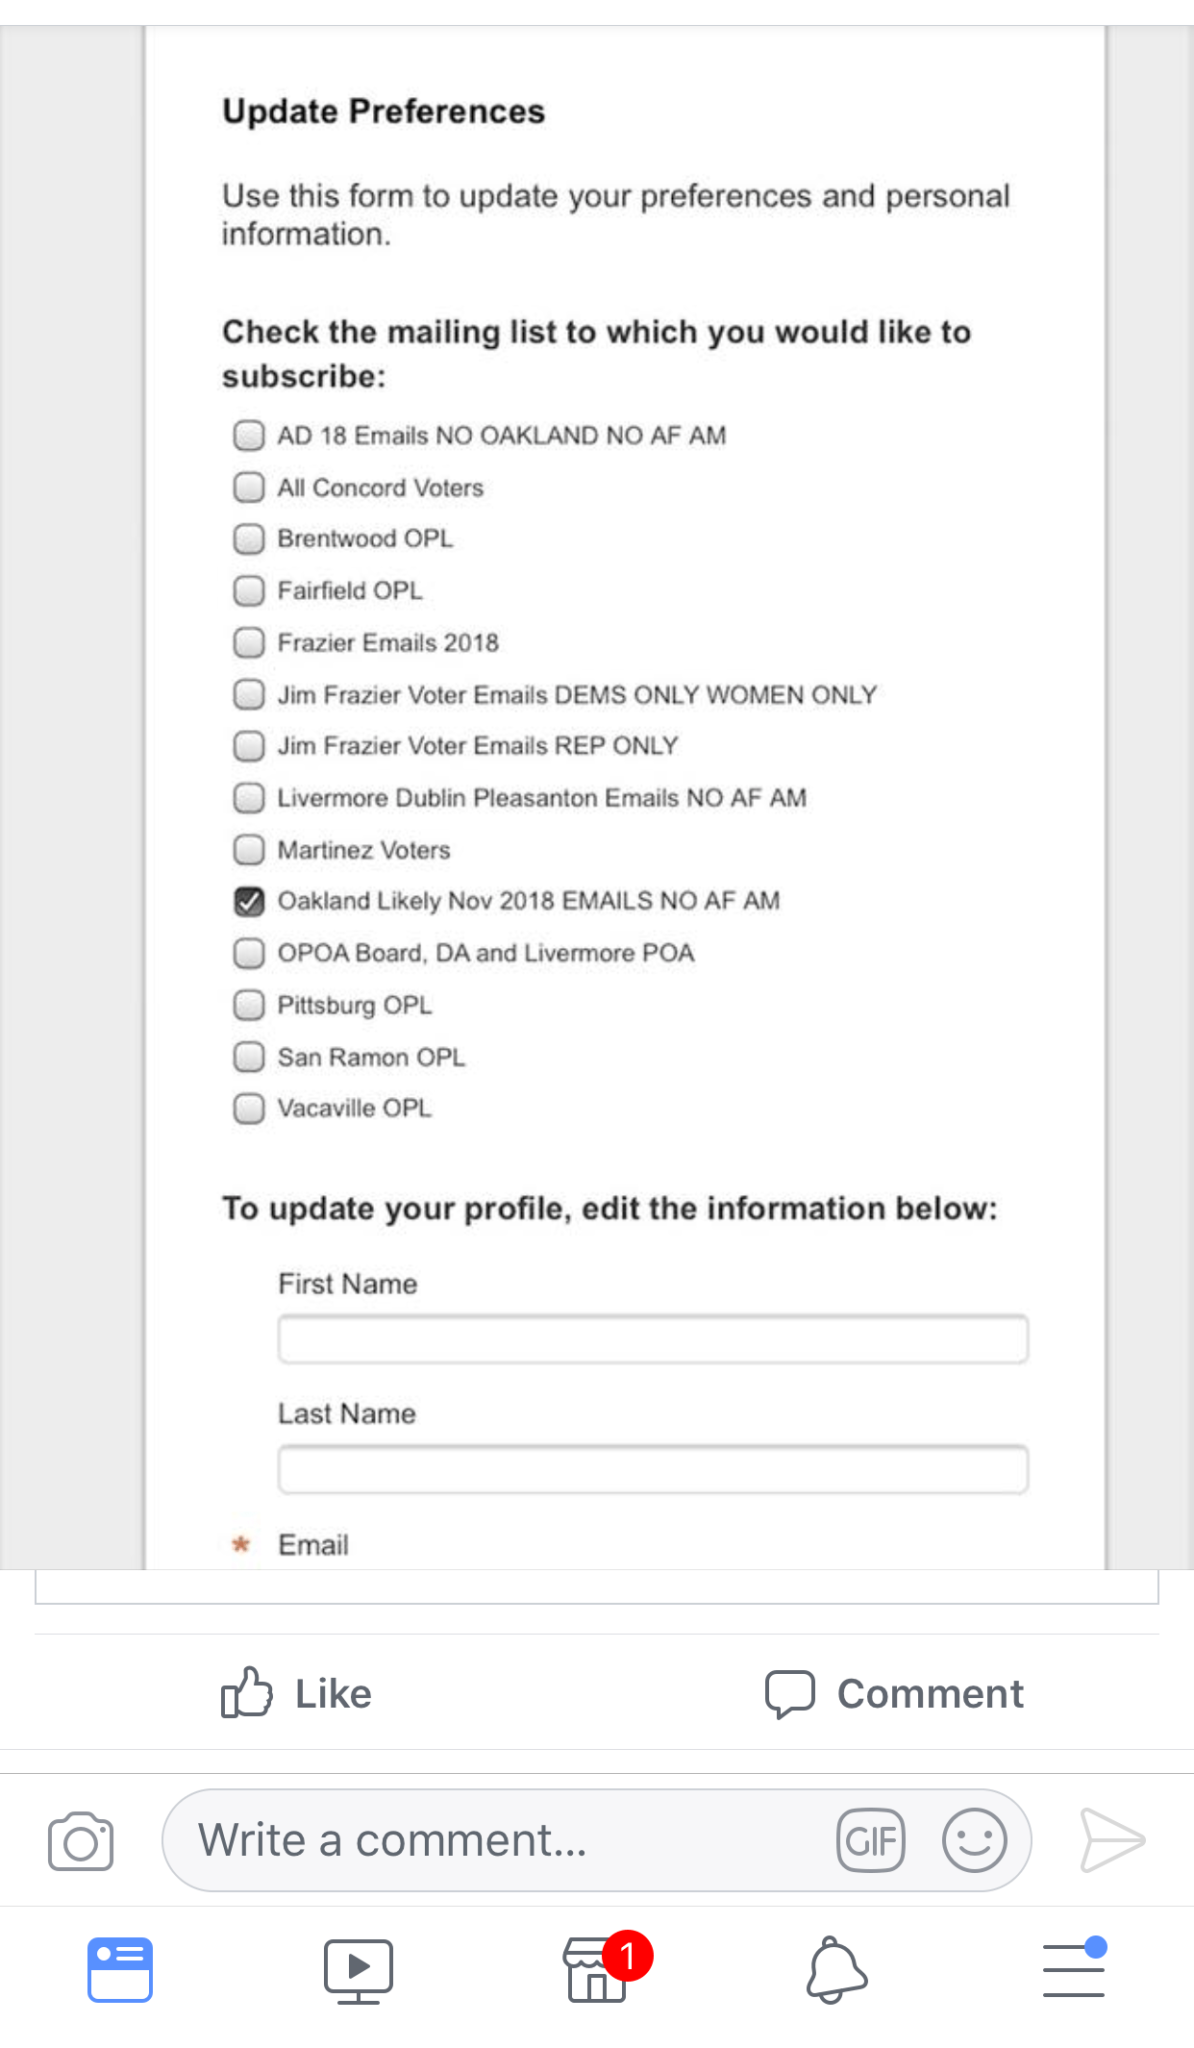This screenshot has width=1194, height=2048.
Task: Click the Last Name field
Action: tap(652, 1469)
